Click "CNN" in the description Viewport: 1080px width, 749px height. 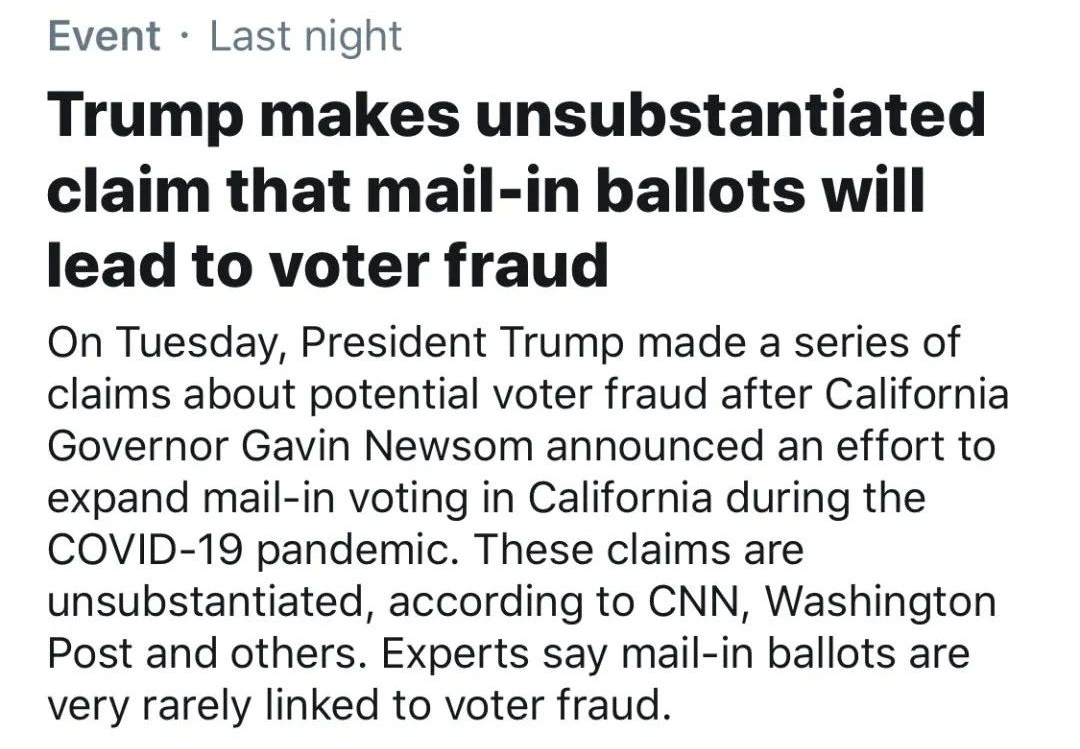coord(685,602)
